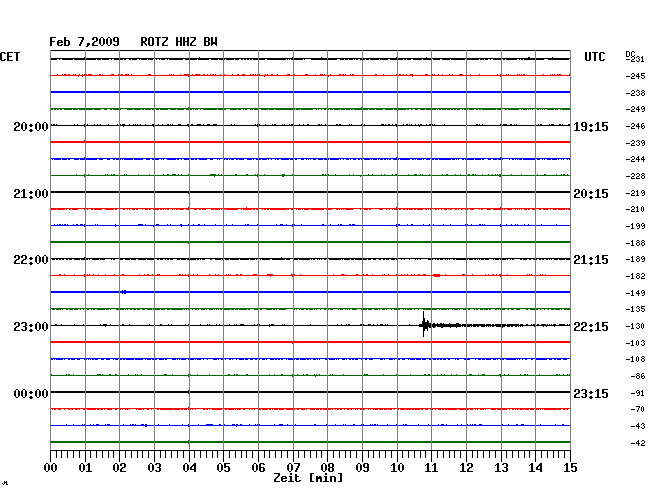650x494 pixels.
Task: Click minute tick label "04" on time axis
Action: 189,468
